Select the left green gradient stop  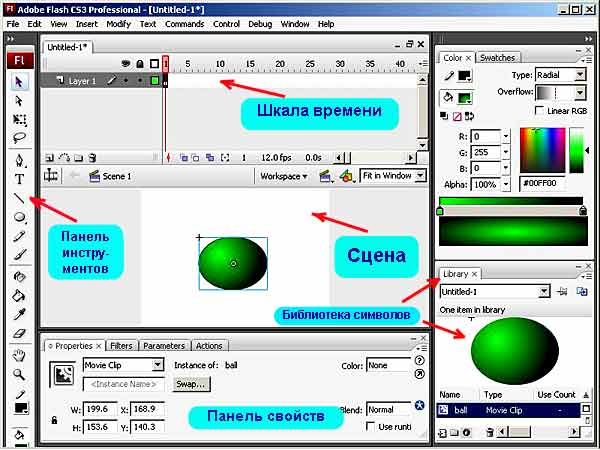440,211
